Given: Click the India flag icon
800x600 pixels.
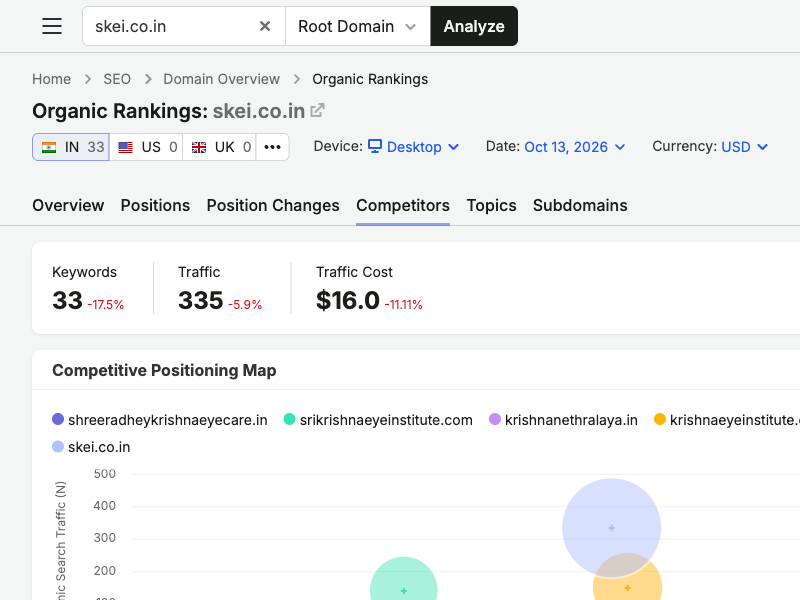Looking at the screenshot, I should point(49,147).
